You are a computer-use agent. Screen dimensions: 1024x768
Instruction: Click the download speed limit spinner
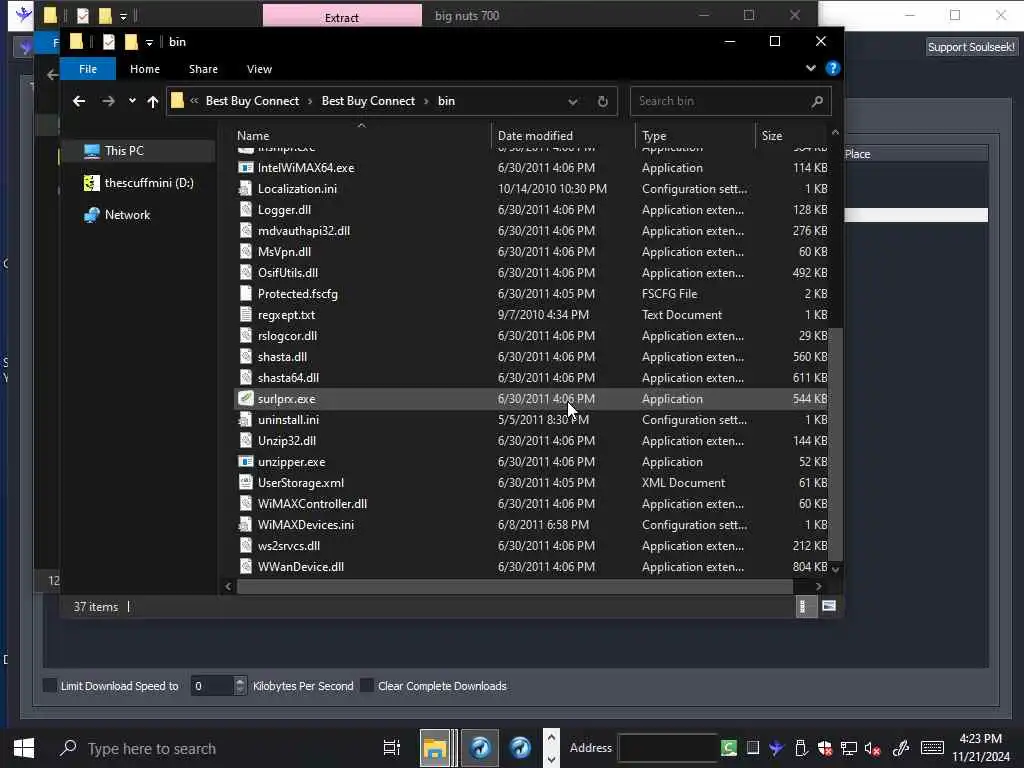pyautogui.click(x=240, y=686)
